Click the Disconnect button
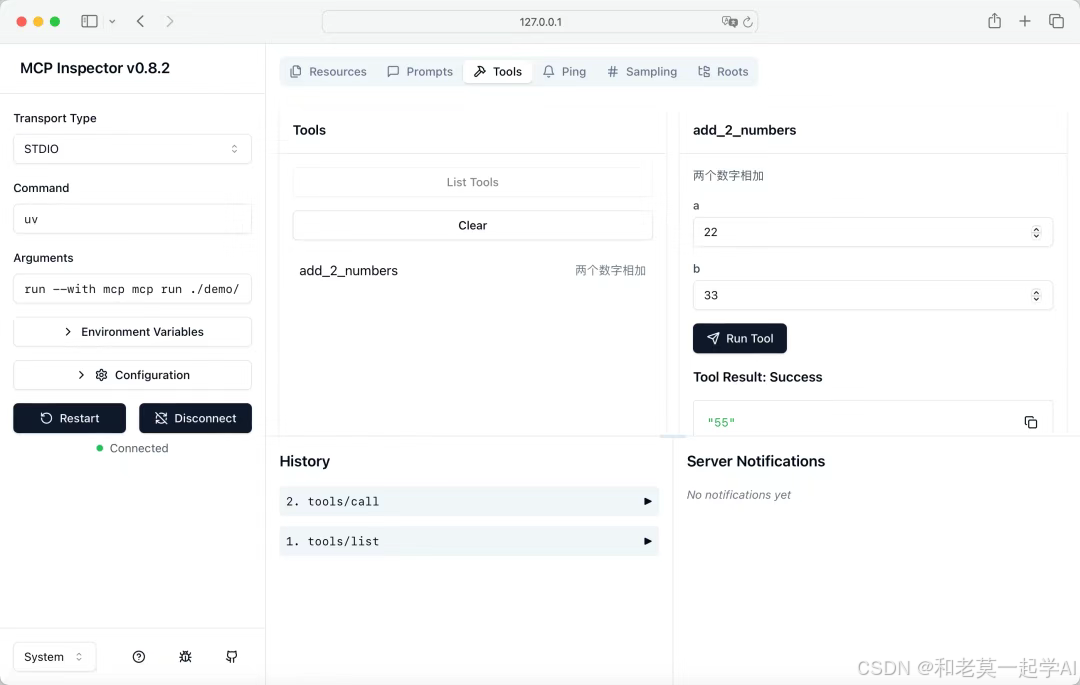The width and height of the screenshot is (1080, 685). pyautogui.click(x=196, y=419)
